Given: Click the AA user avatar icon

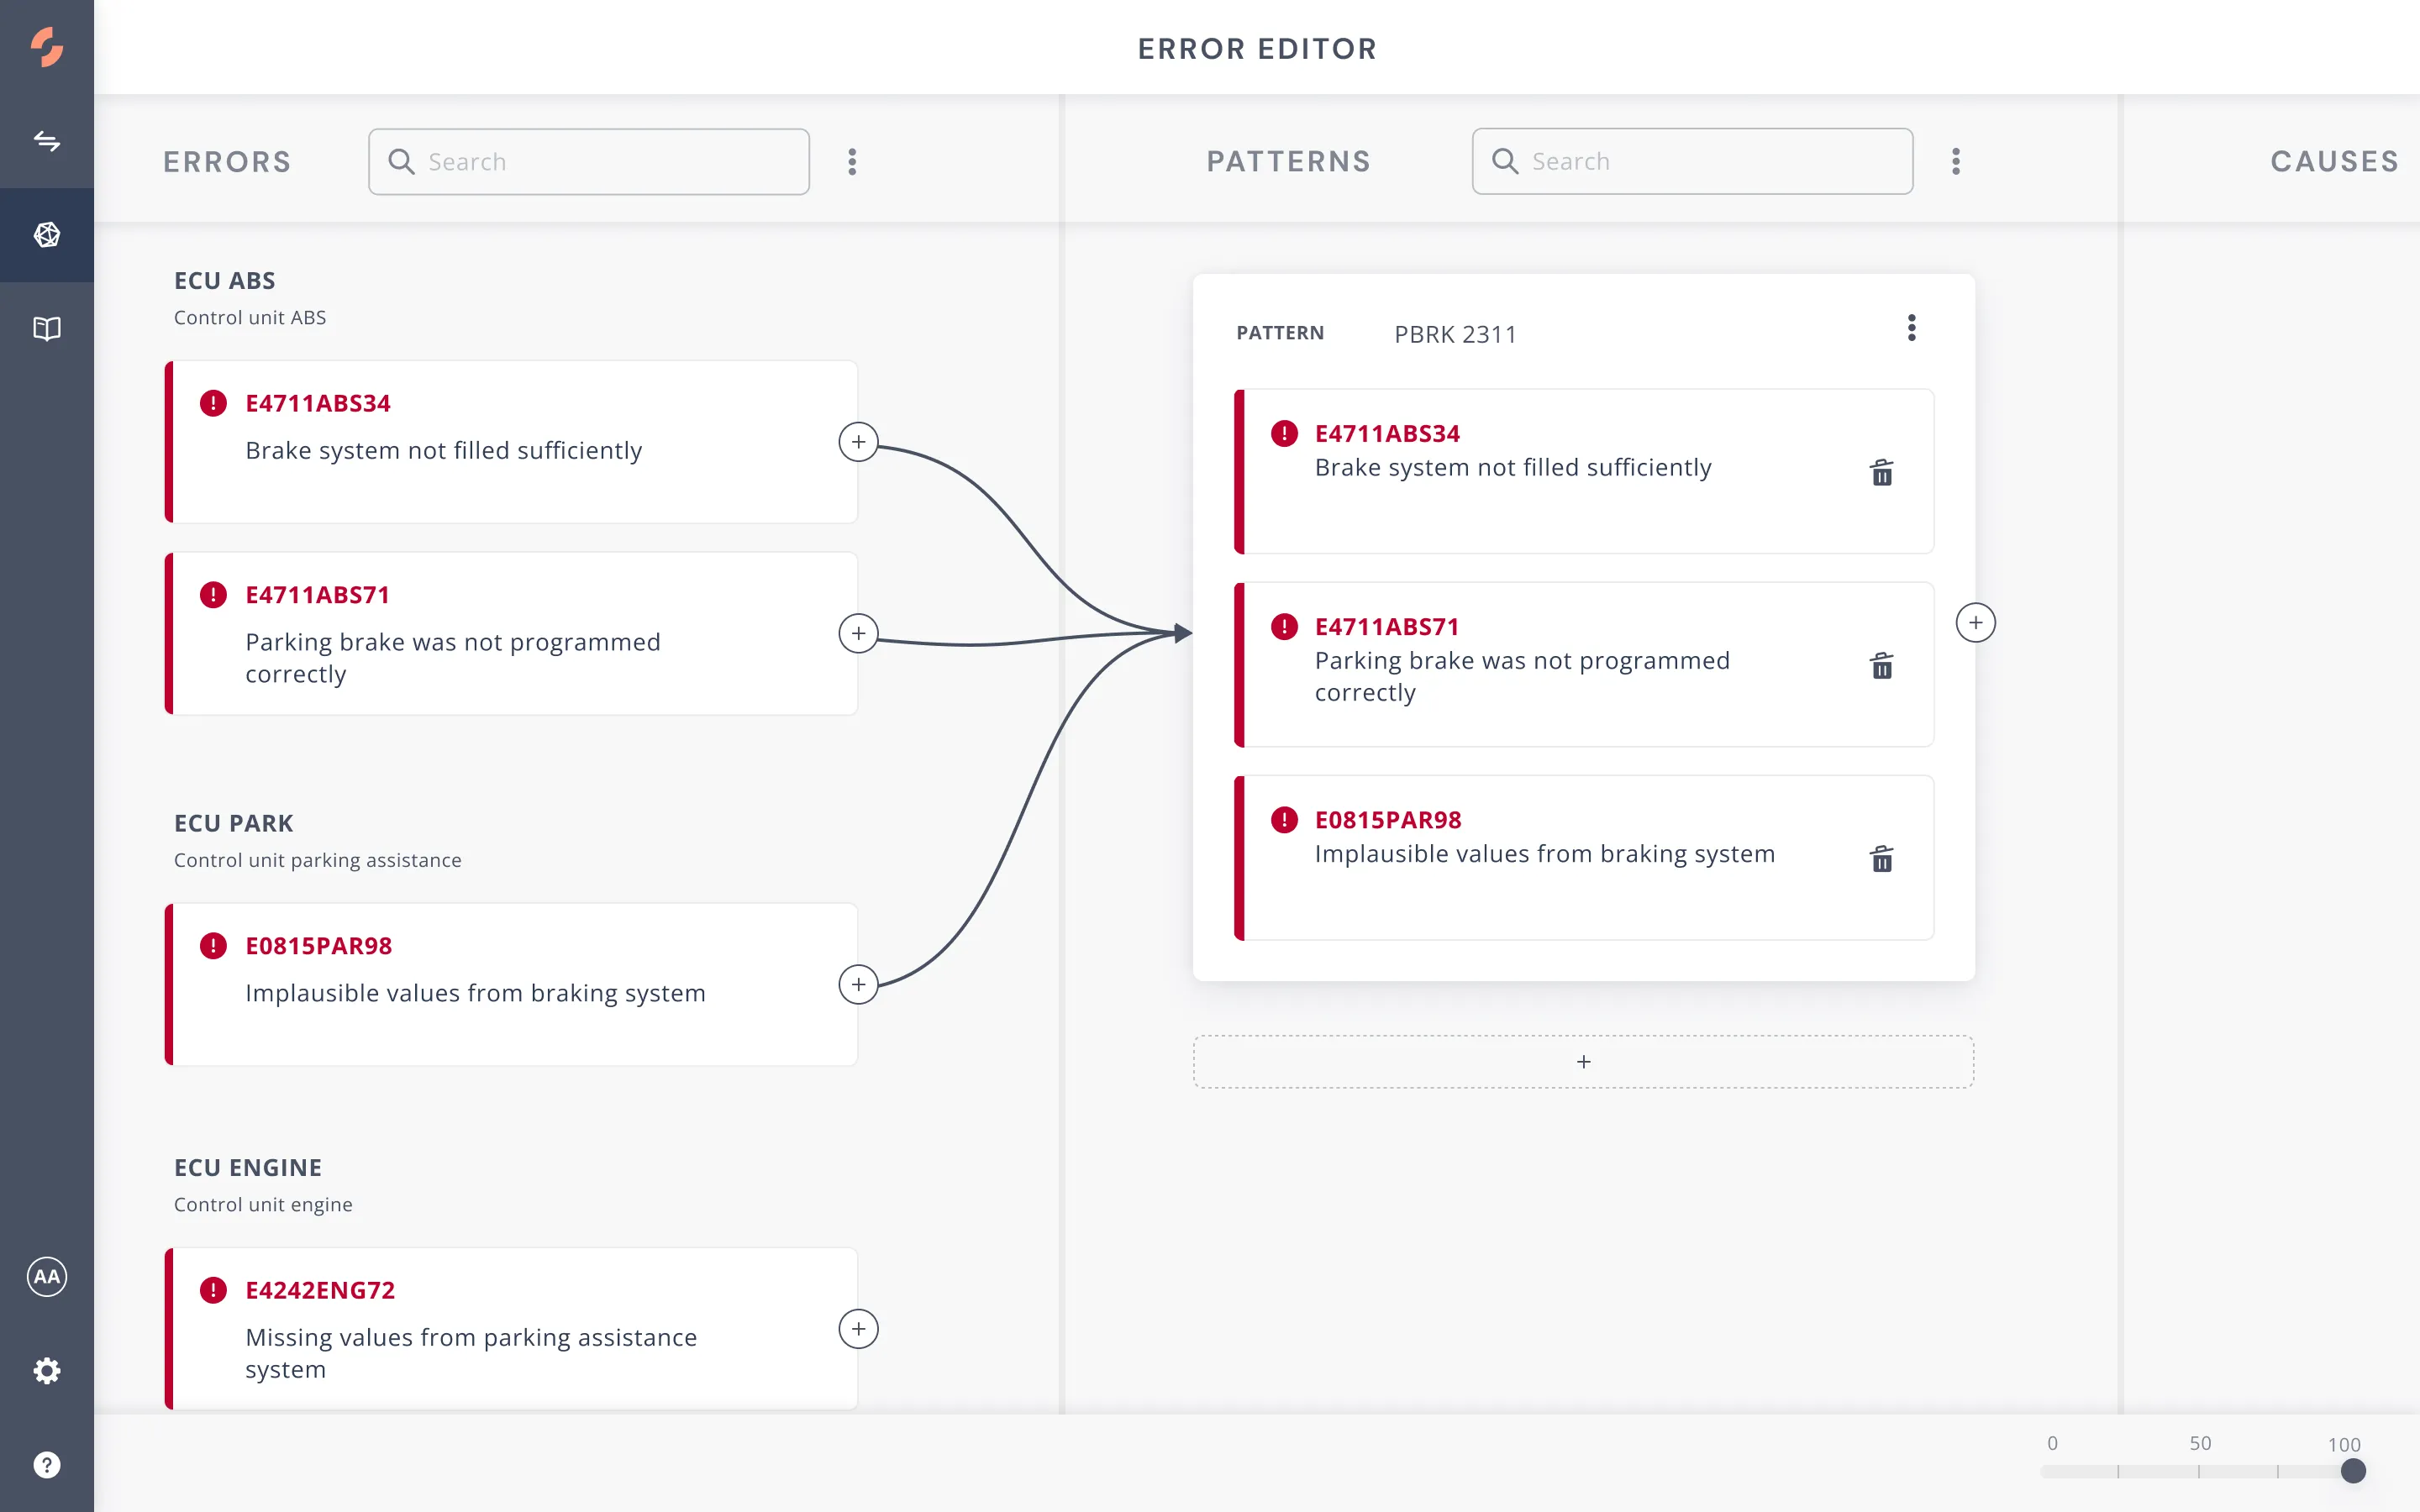Looking at the screenshot, I should pyautogui.click(x=47, y=1277).
